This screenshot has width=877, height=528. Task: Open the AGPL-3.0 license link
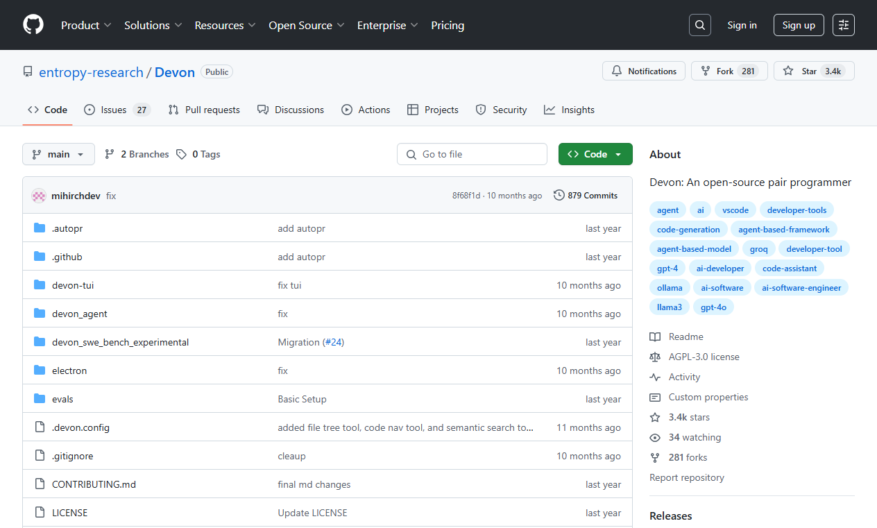704,357
